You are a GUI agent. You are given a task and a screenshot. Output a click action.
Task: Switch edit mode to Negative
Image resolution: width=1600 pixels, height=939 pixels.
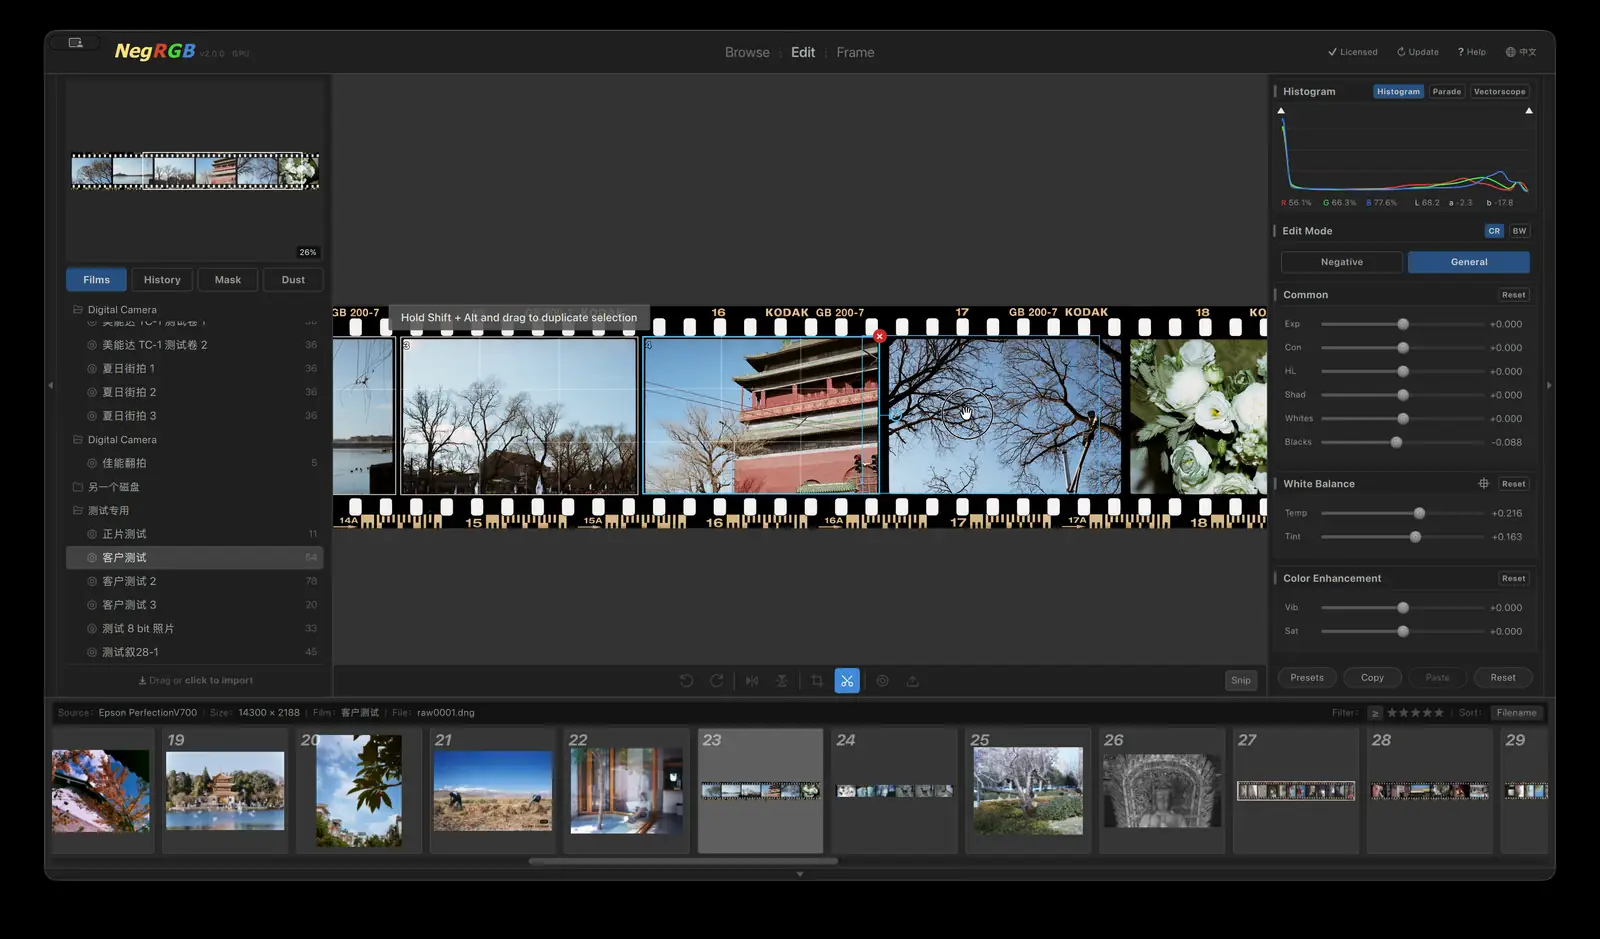click(x=1341, y=262)
